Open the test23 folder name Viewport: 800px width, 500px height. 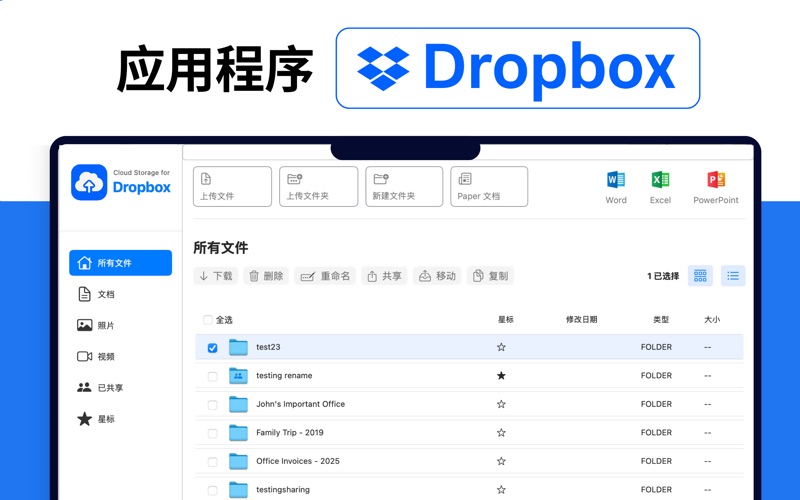(268, 347)
